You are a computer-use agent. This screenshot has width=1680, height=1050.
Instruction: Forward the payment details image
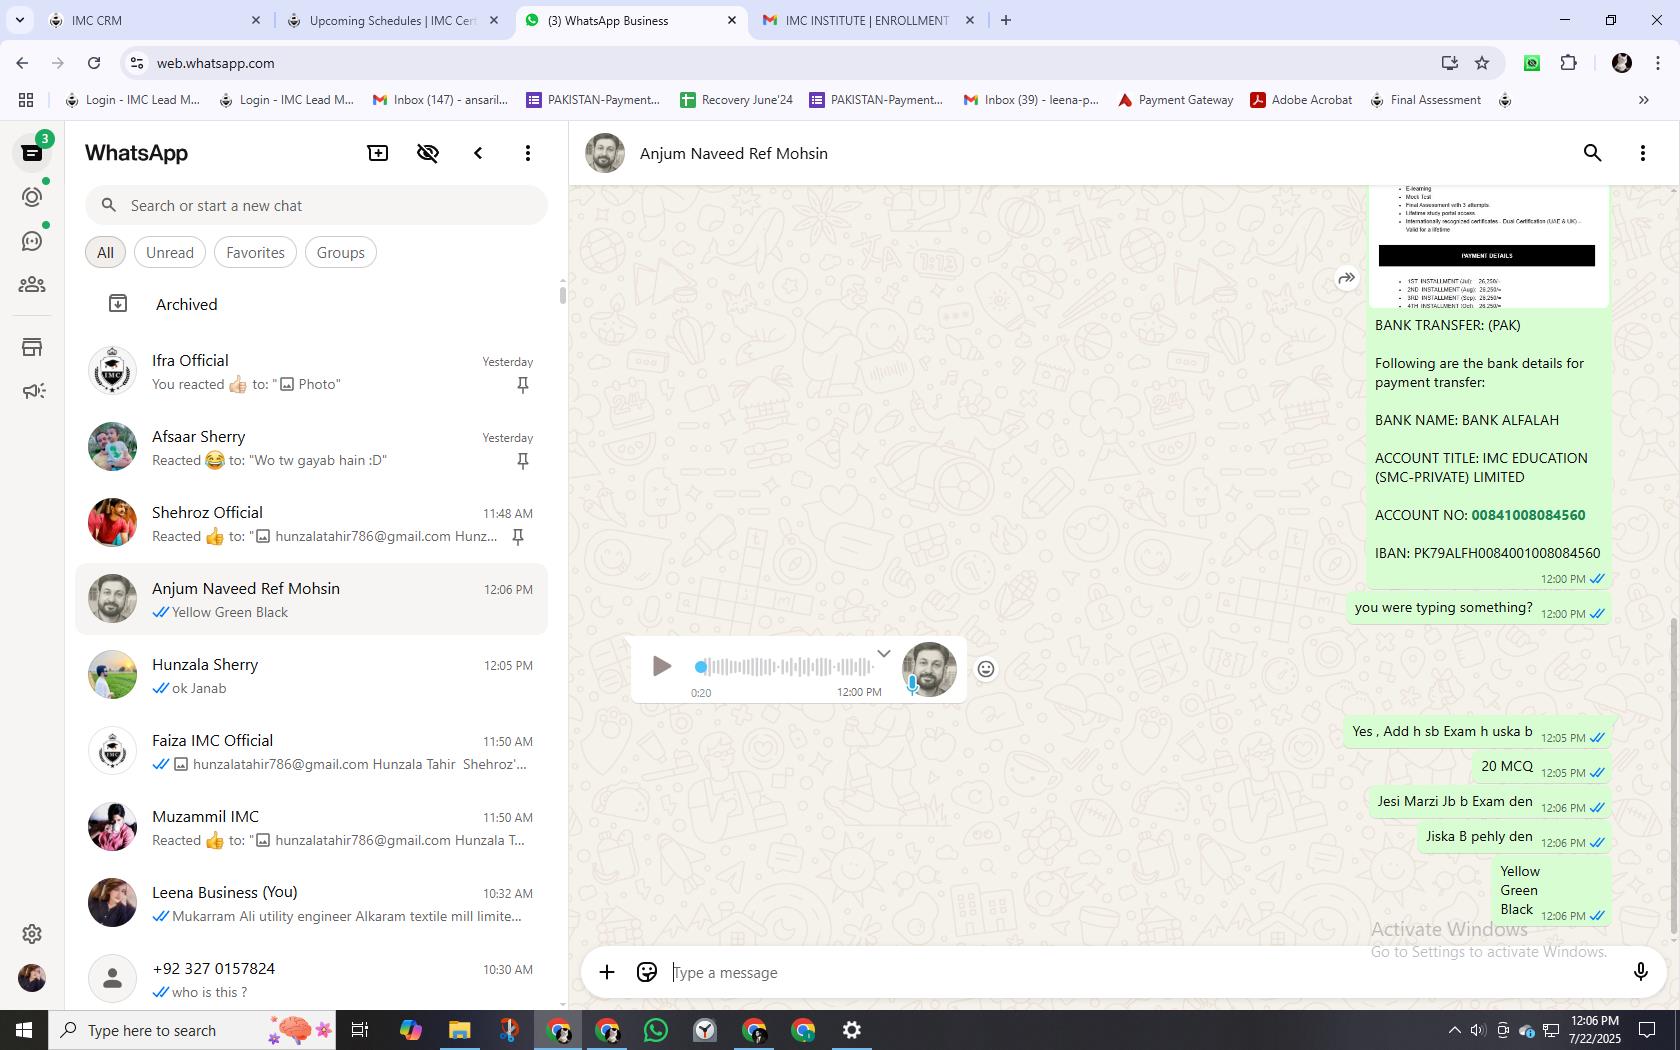(1347, 278)
